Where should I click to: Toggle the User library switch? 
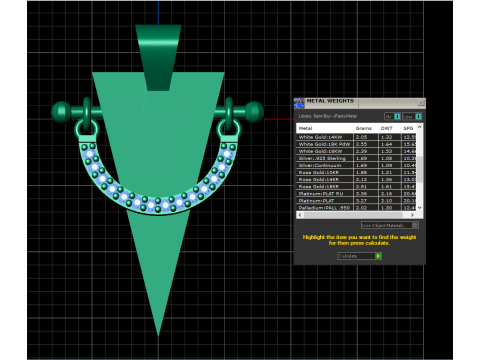click(x=412, y=116)
